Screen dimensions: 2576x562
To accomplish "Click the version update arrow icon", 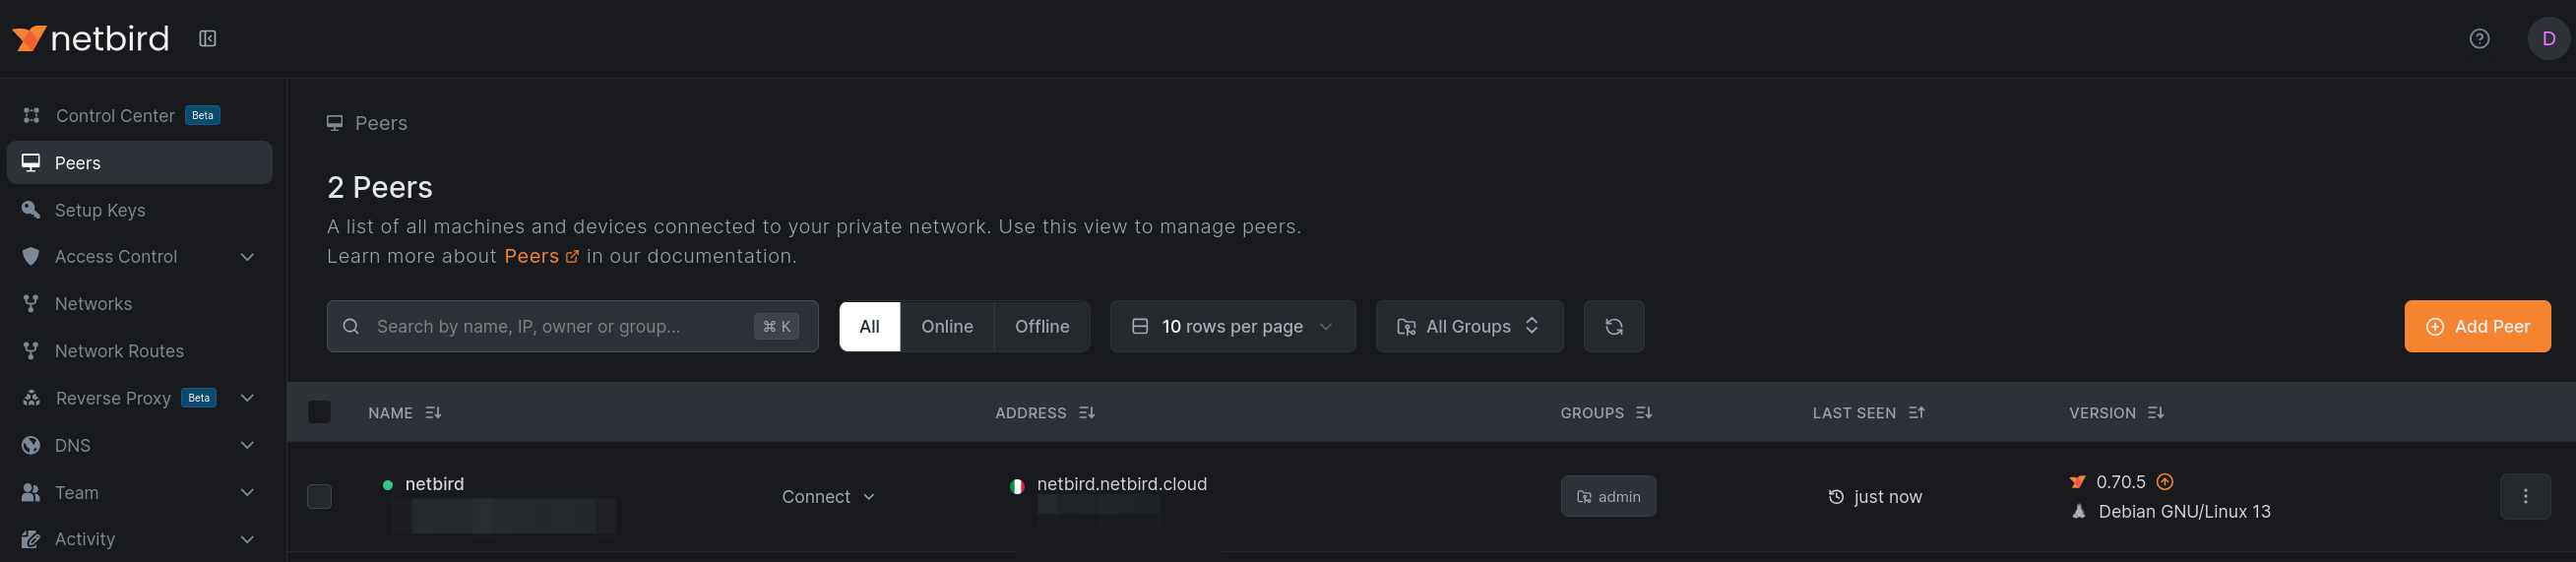I will tap(2165, 482).
